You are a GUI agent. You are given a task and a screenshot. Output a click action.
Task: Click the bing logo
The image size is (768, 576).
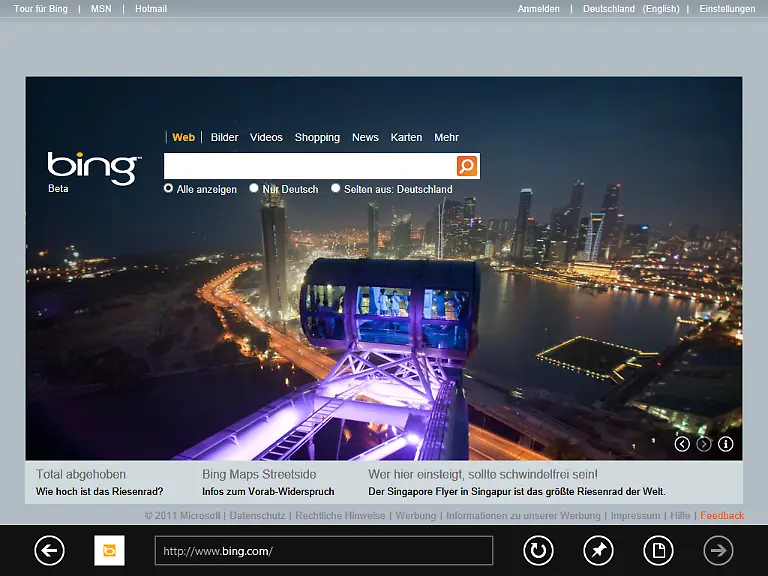point(94,168)
